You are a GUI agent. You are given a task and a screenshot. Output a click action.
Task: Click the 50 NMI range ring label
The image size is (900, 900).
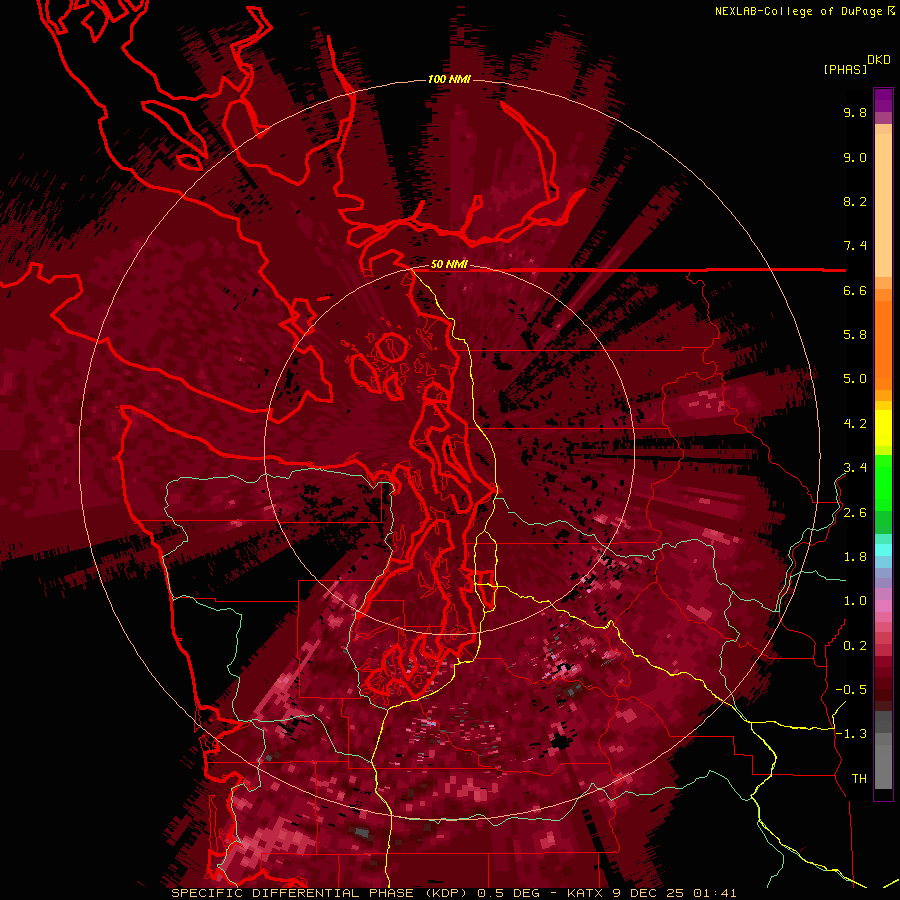449,265
